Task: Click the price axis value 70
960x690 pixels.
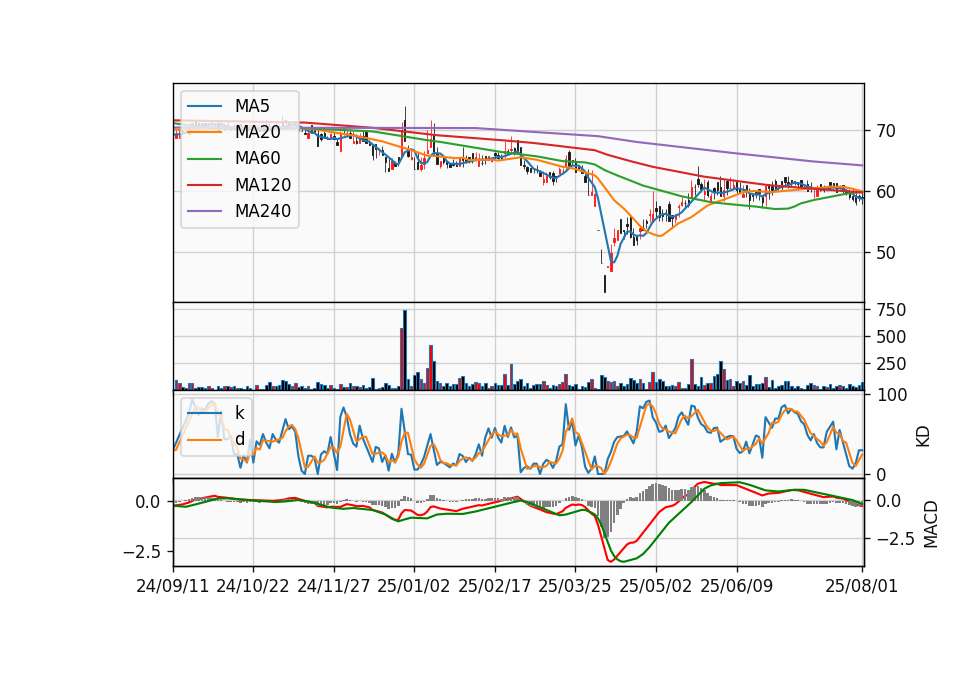Action: [x=885, y=131]
